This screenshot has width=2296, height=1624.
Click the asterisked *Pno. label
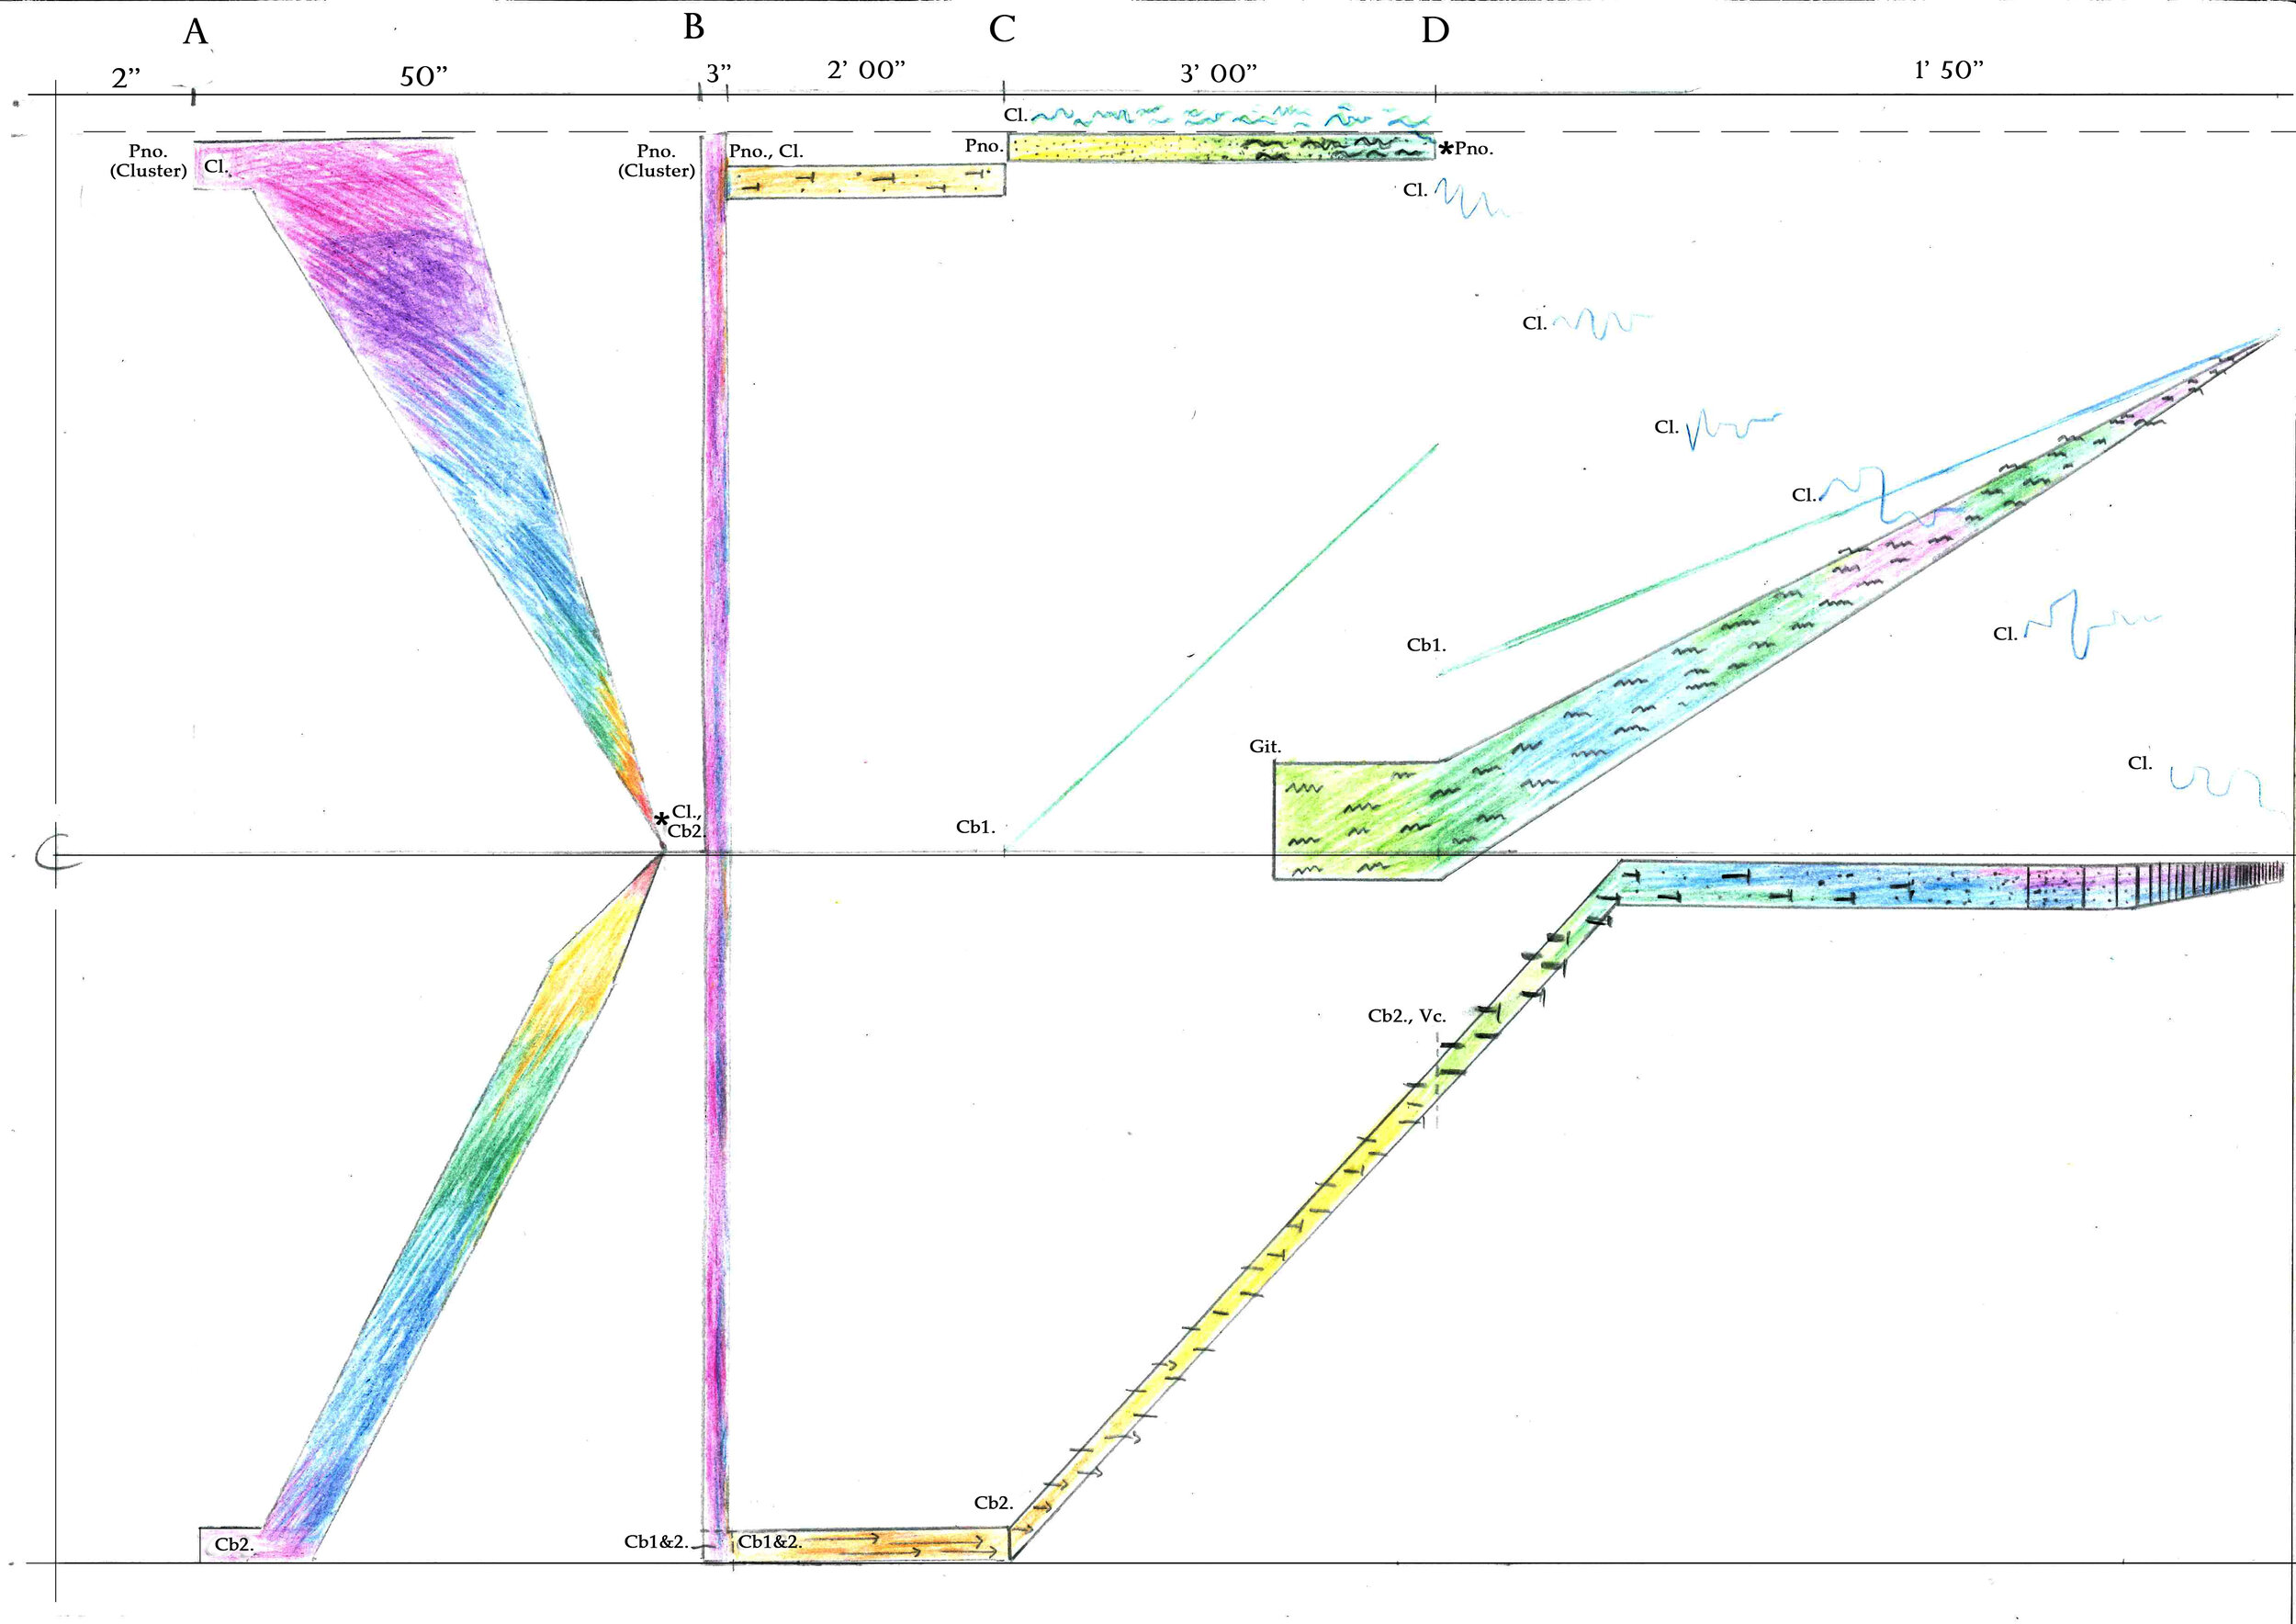[1466, 149]
